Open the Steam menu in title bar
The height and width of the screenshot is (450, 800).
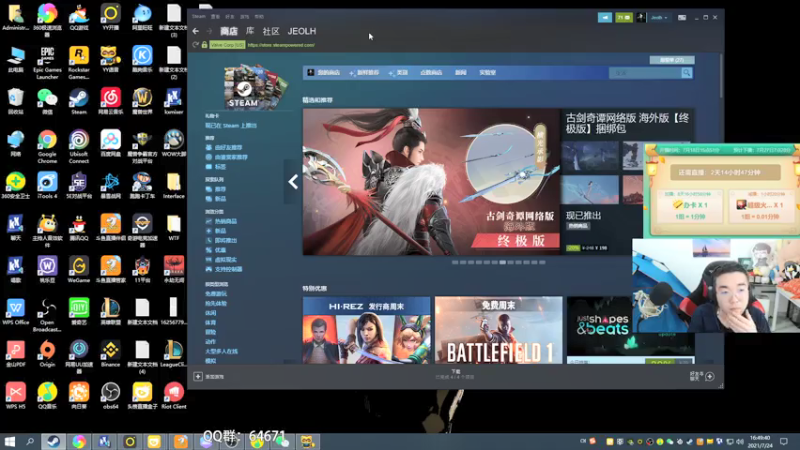click(198, 17)
